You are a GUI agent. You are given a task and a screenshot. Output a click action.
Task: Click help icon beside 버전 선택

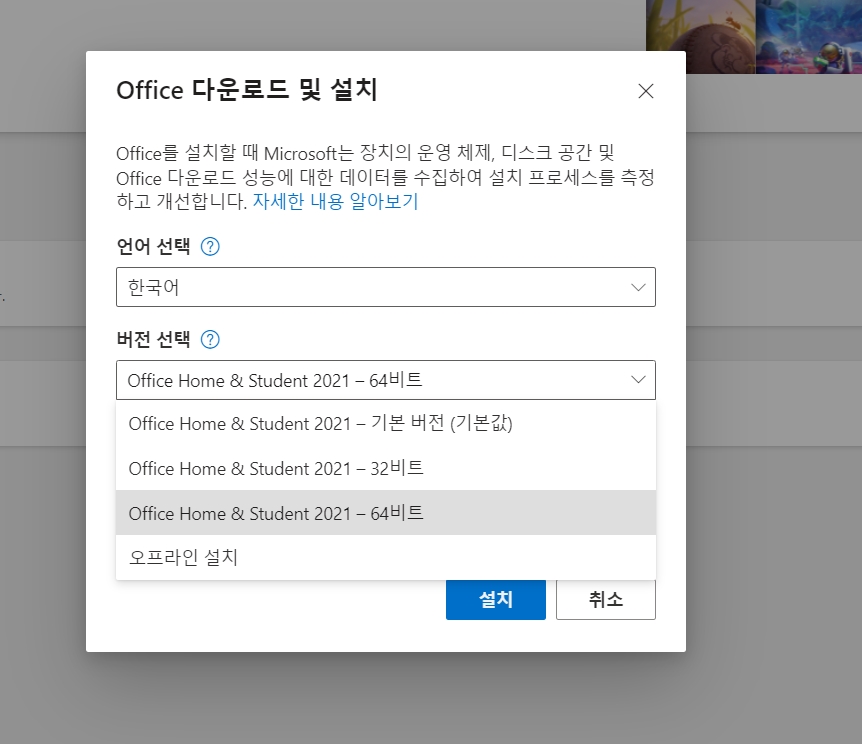click(210, 339)
